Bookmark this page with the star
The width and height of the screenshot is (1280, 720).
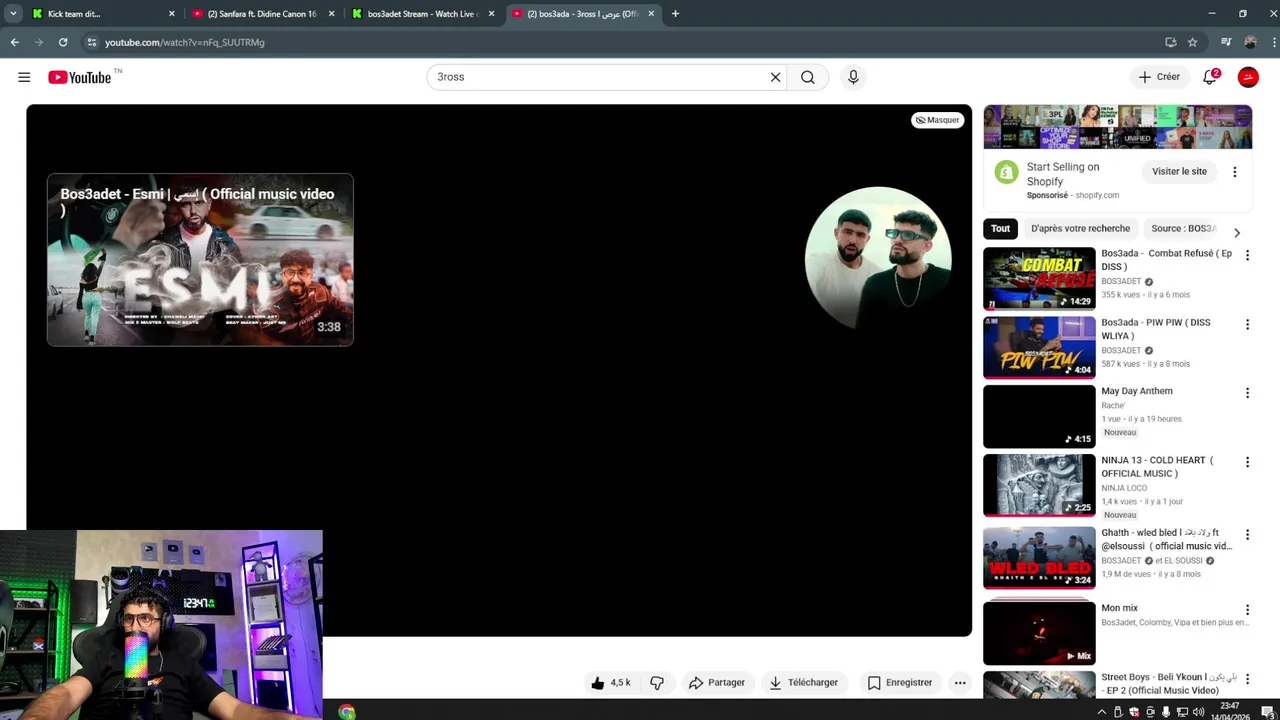point(1193,42)
